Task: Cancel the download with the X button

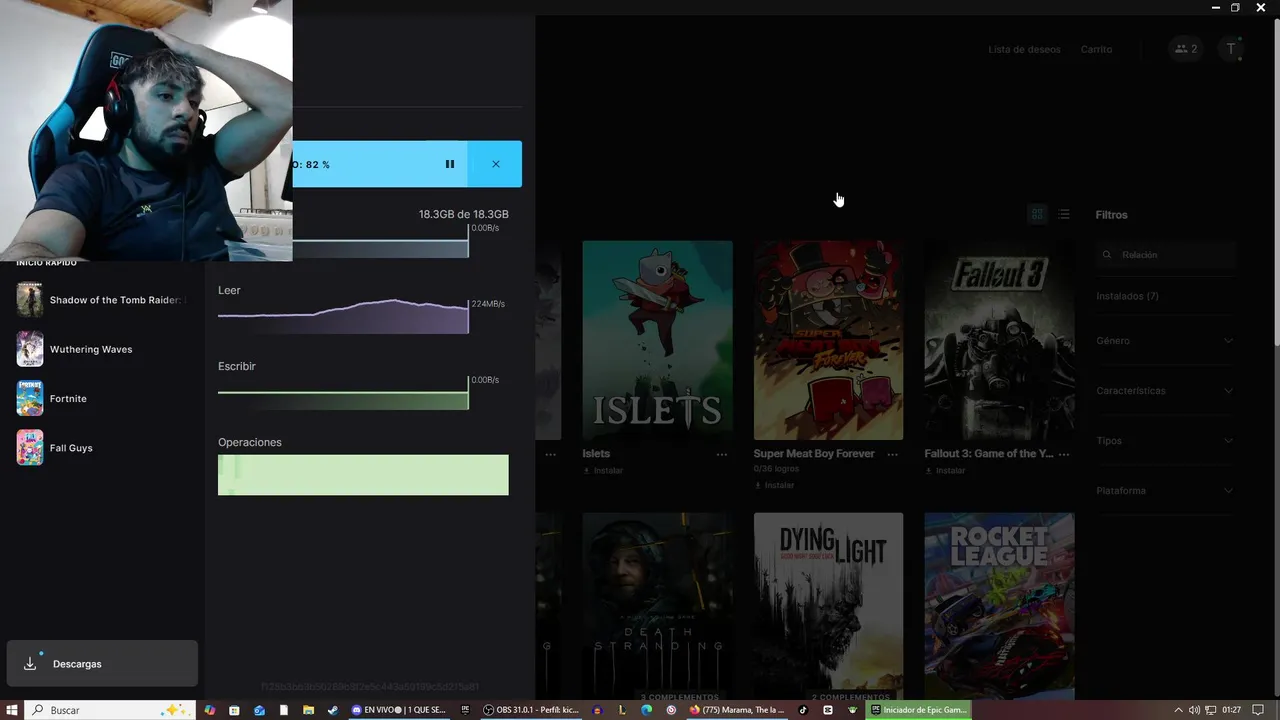Action: point(495,164)
